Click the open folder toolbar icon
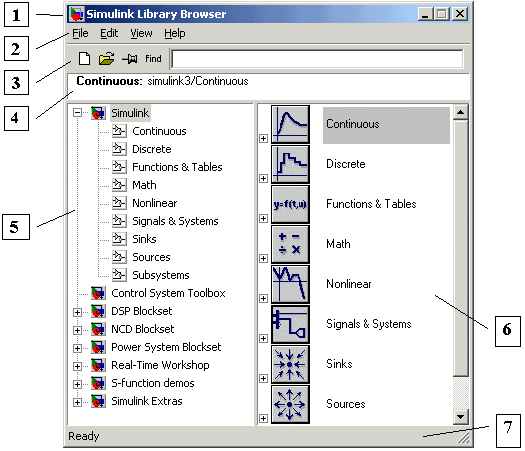Screen dimensions: 525x451 [x=106, y=59]
